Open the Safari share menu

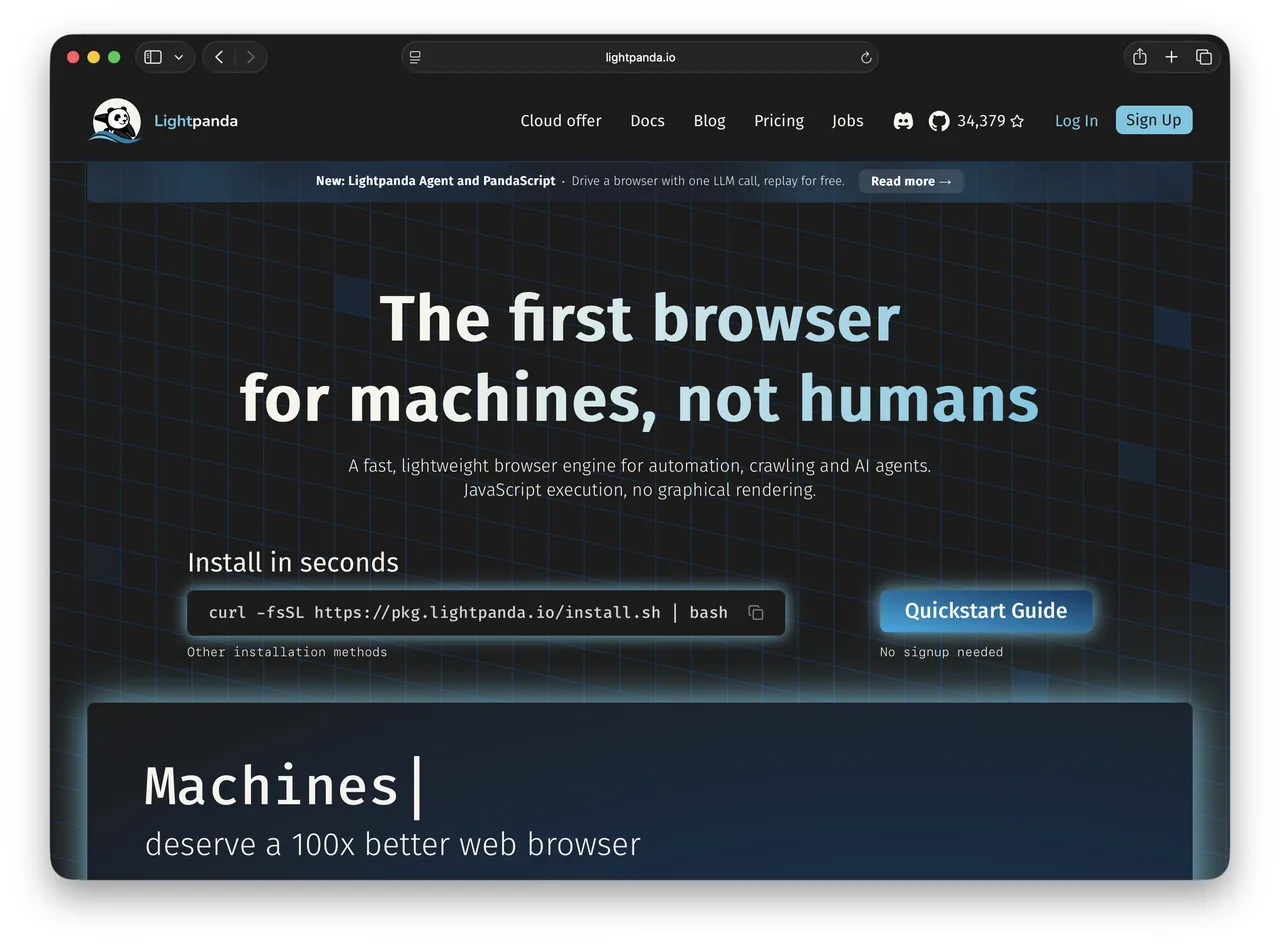[1139, 57]
